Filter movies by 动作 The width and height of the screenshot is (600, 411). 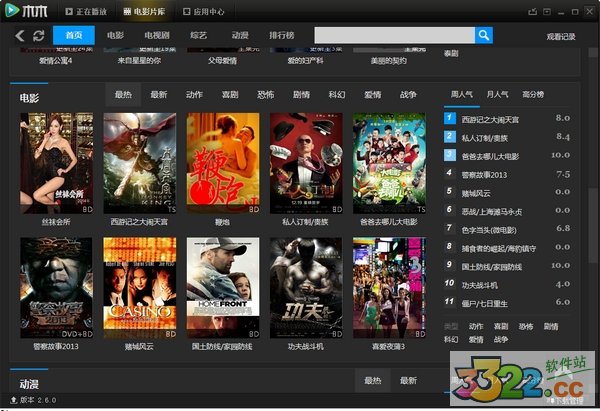pos(194,95)
